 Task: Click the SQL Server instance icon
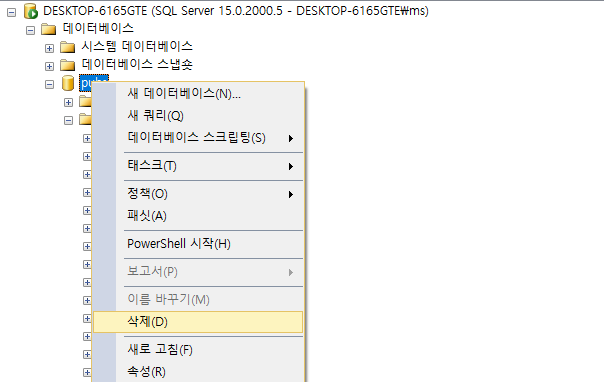coord(30,11)
